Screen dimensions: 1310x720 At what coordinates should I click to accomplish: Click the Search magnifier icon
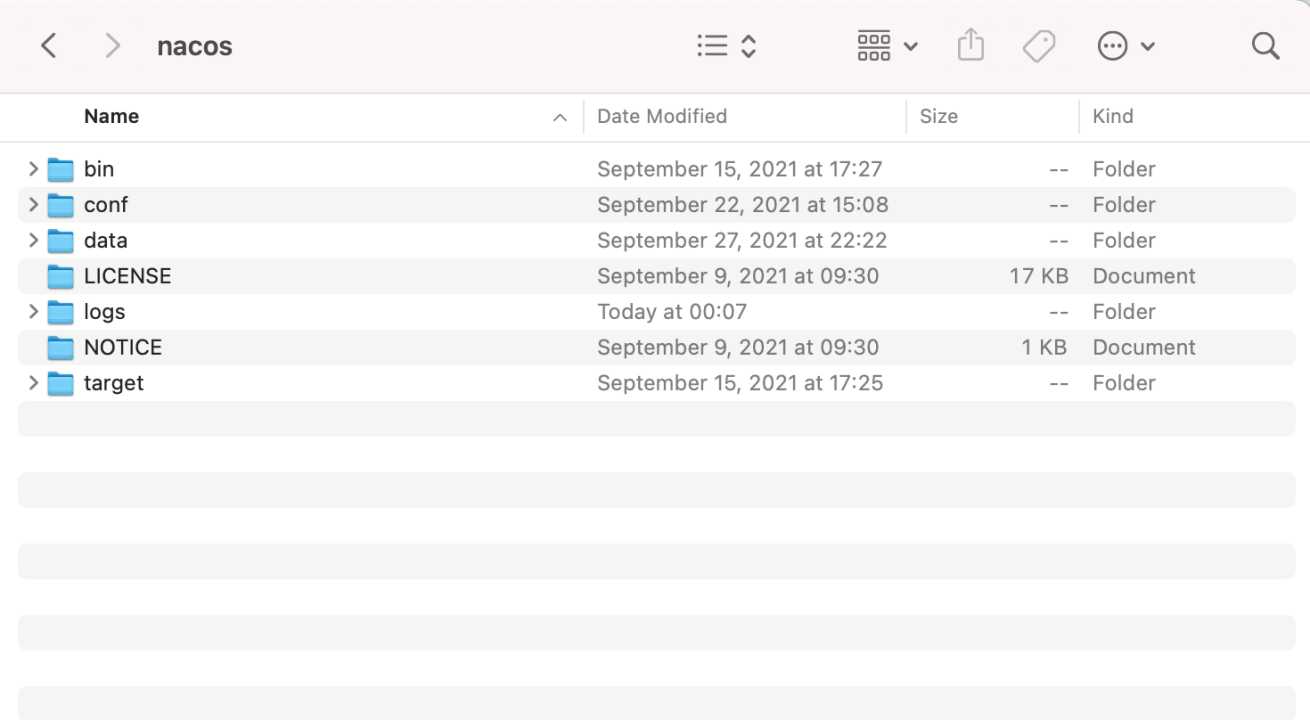pyautogui.click(x=1265, y=46)
